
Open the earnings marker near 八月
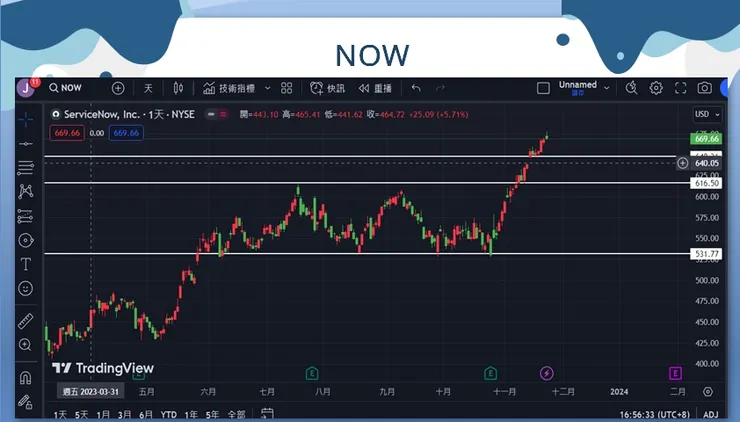tap(312, 373)
